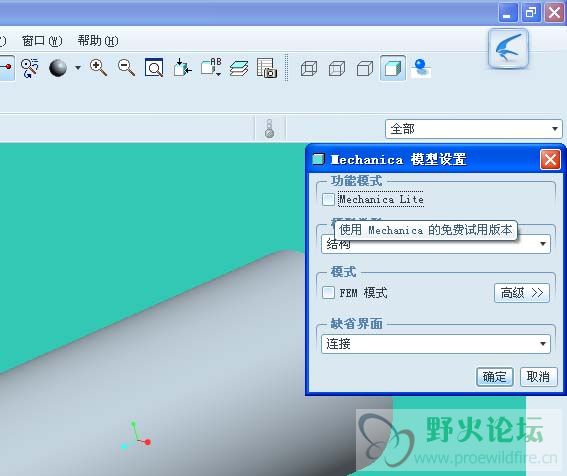This screenshot has width=567, height=476.
Task: Click the zoom in magnifier
Action: 98,68
